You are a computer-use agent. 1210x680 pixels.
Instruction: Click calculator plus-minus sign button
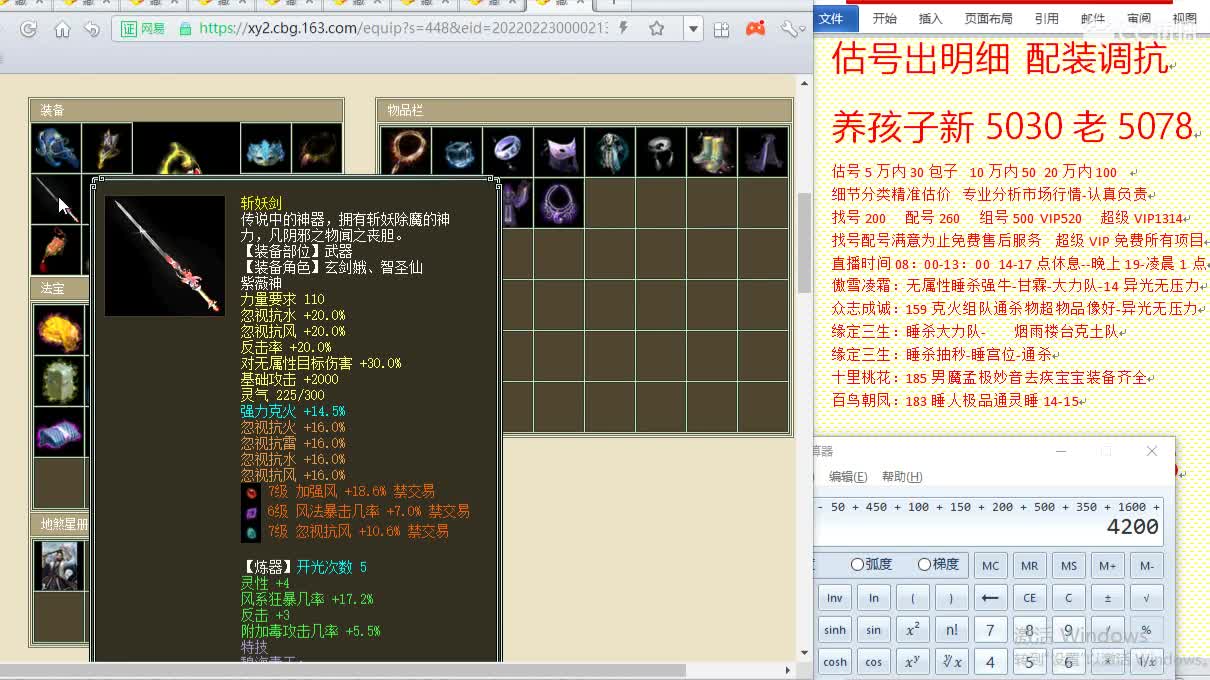[1107, 598]
